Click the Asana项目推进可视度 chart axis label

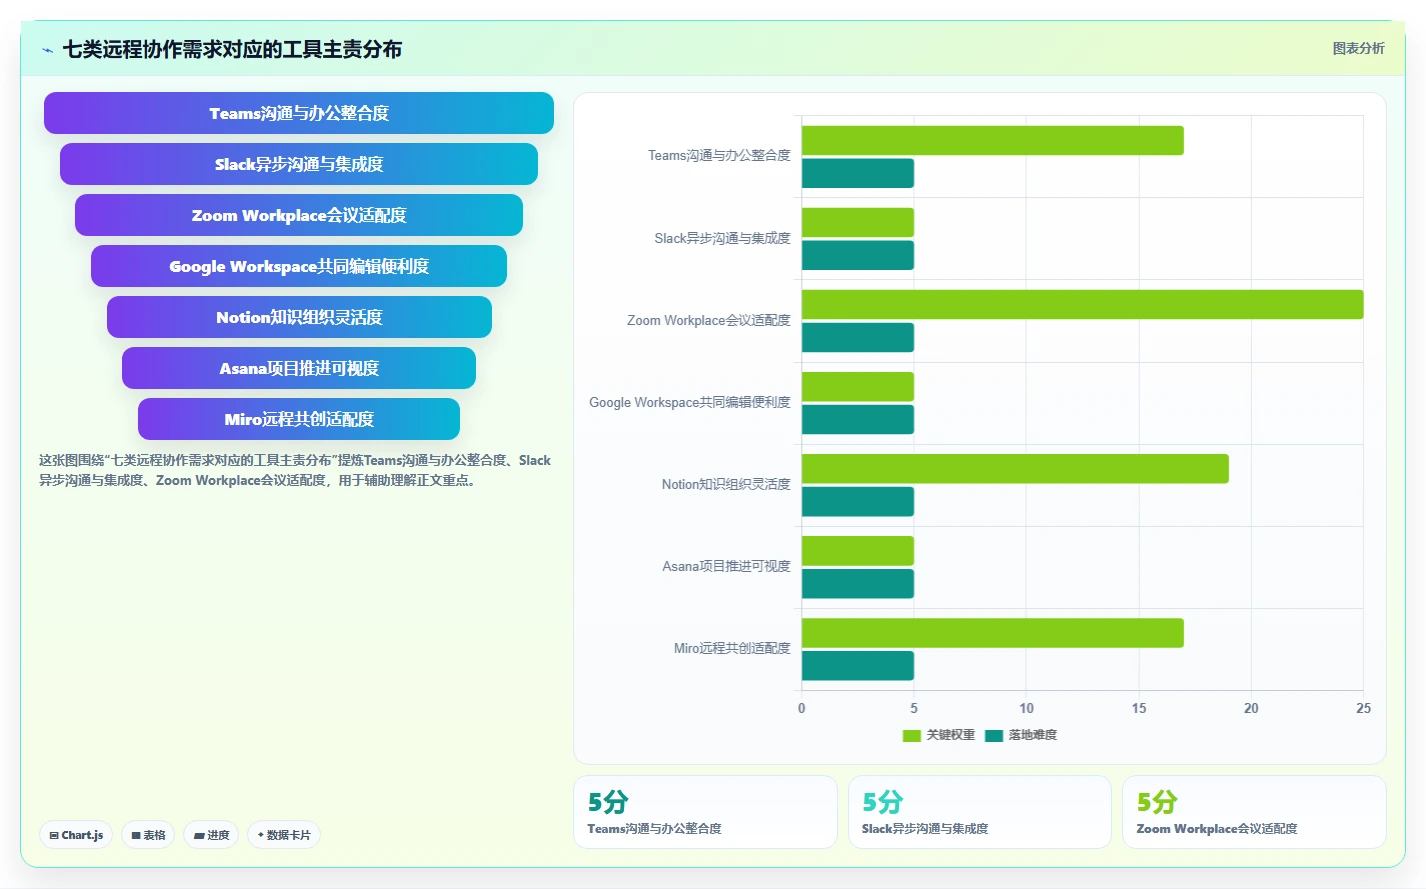(726, 566)
